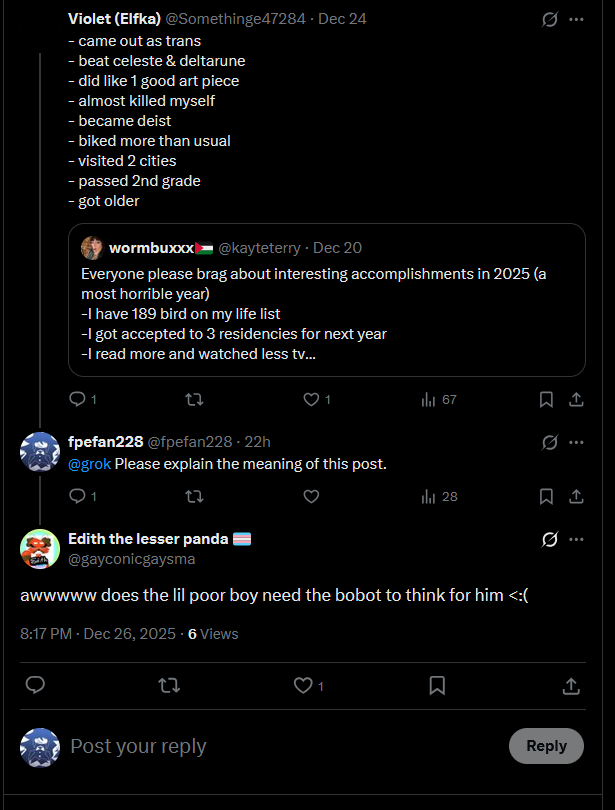615x810 pixels.
Task: Click Grok icon on Violet's tweet
Action: pos(549,19)
